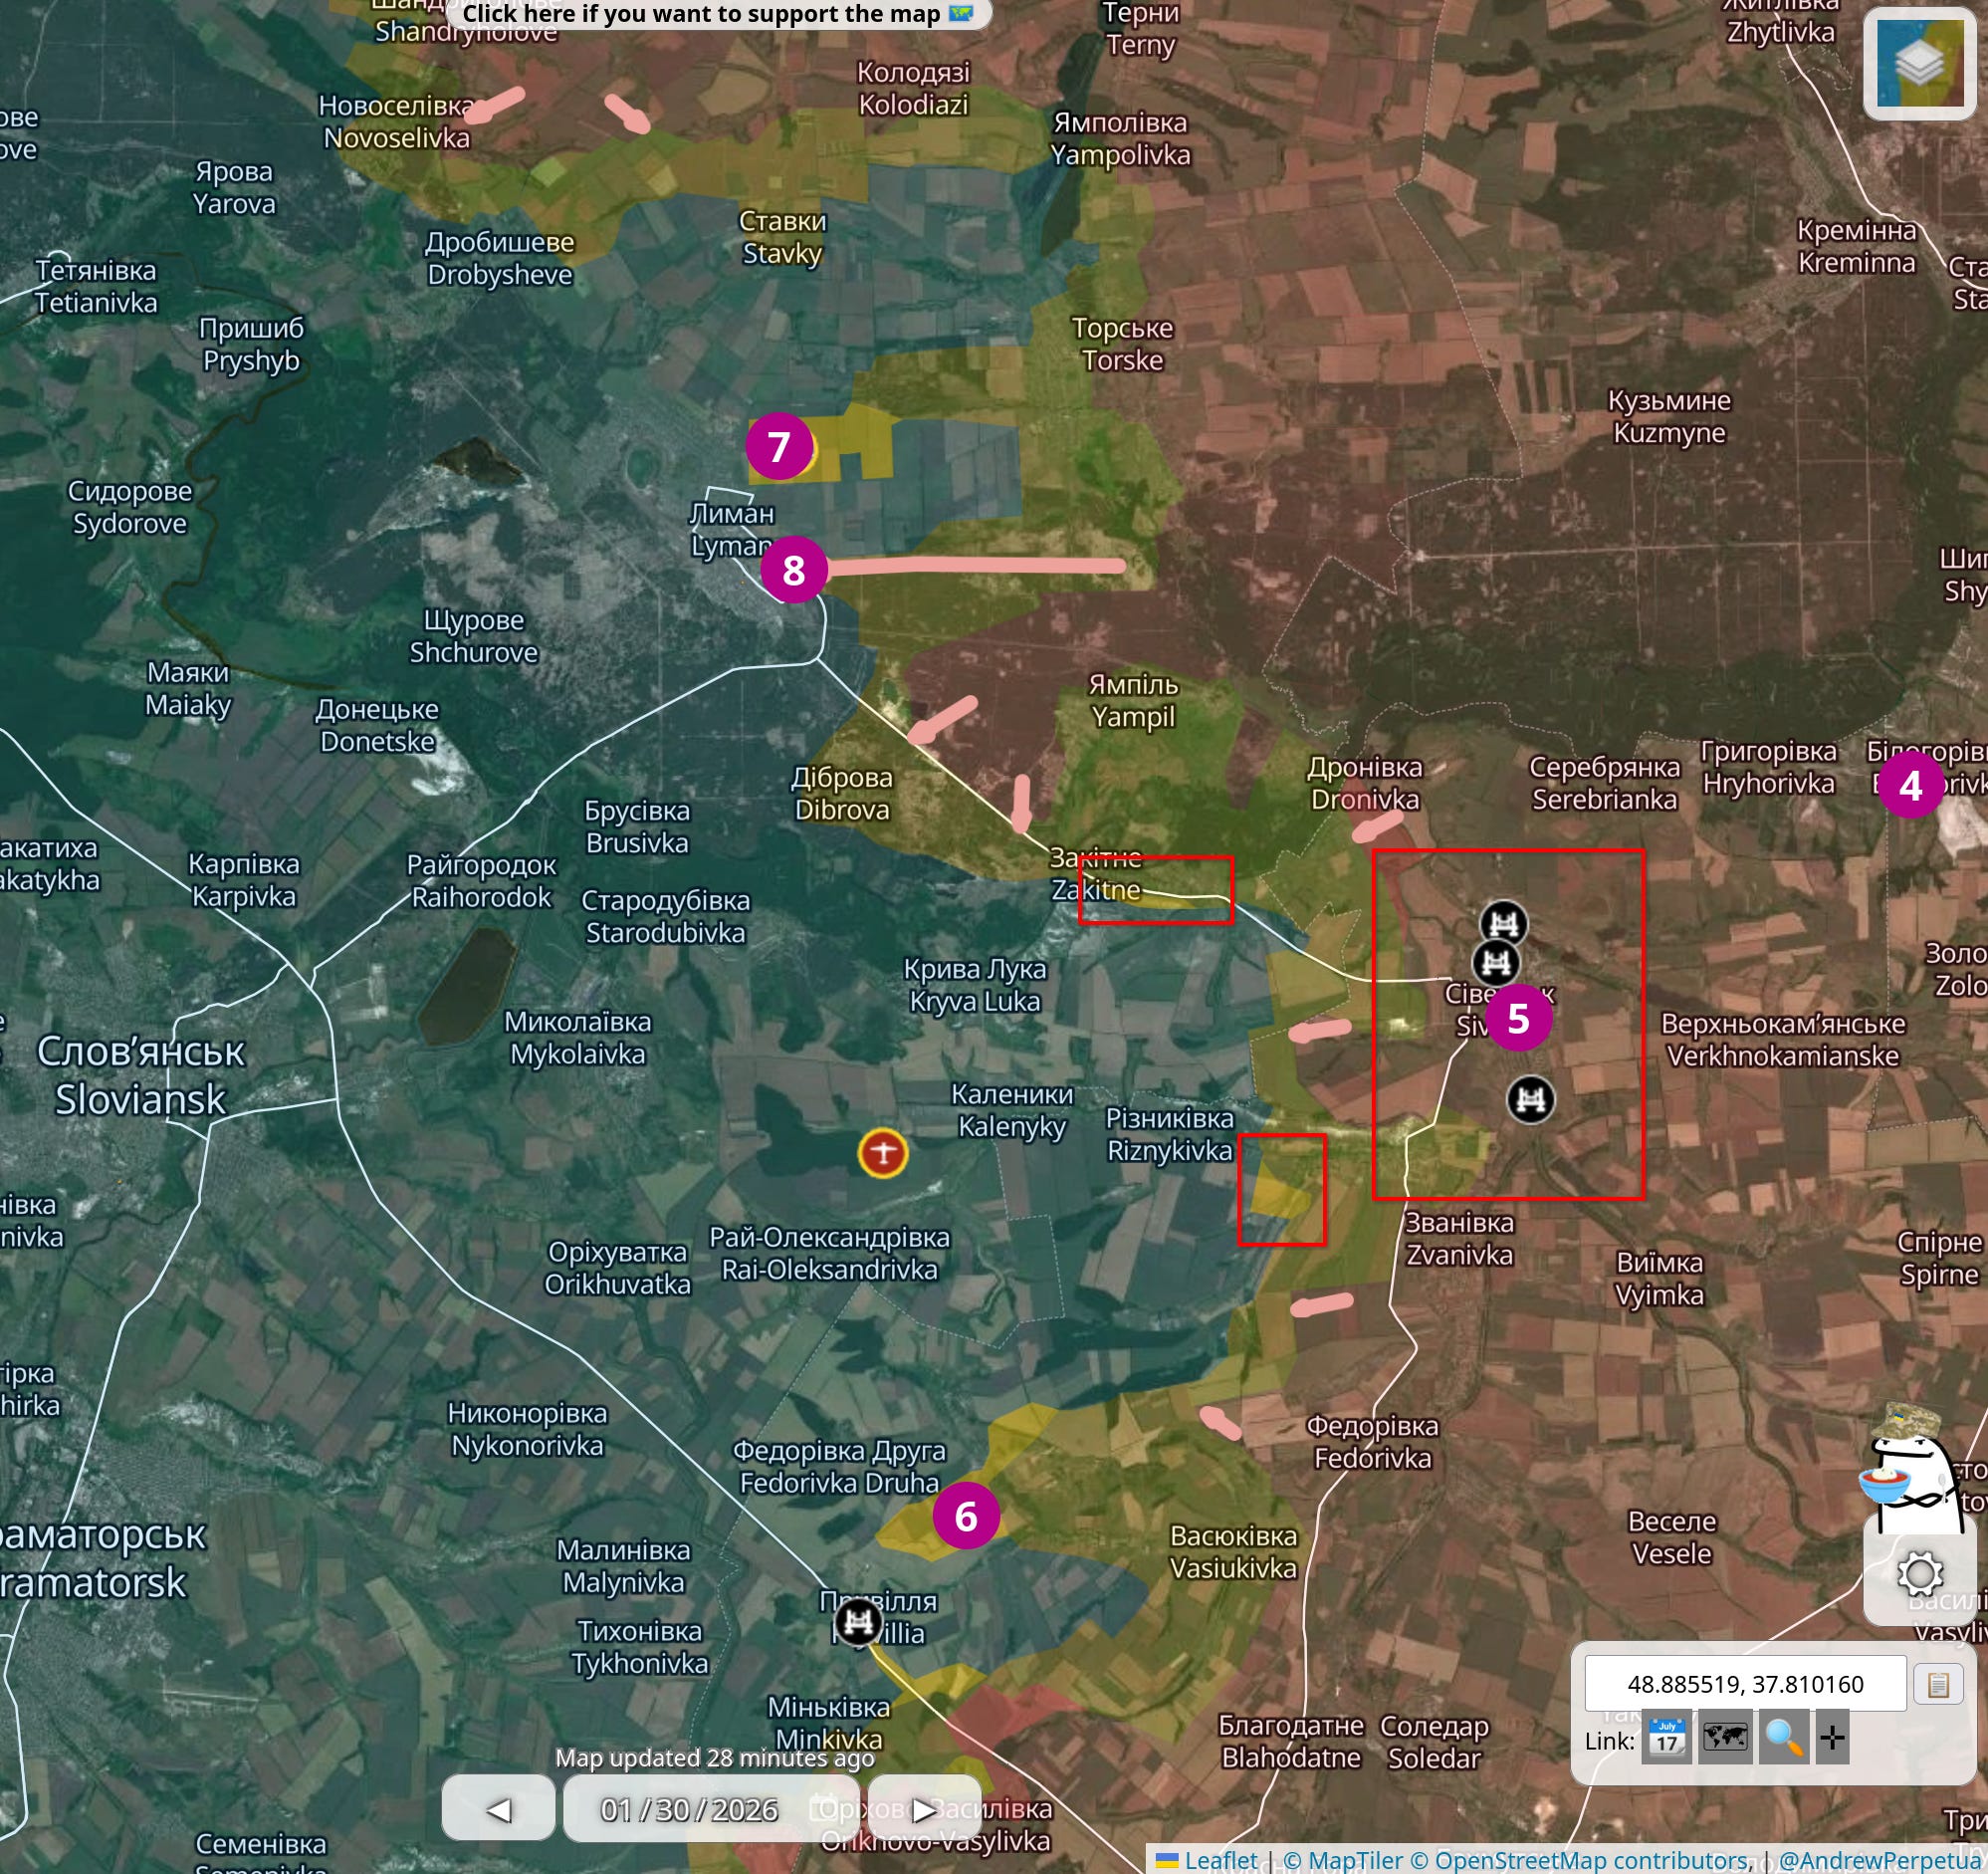
Task: Select numbered marker 8 near Lyman
Action: pyautogui.click(x=793, y=570)
